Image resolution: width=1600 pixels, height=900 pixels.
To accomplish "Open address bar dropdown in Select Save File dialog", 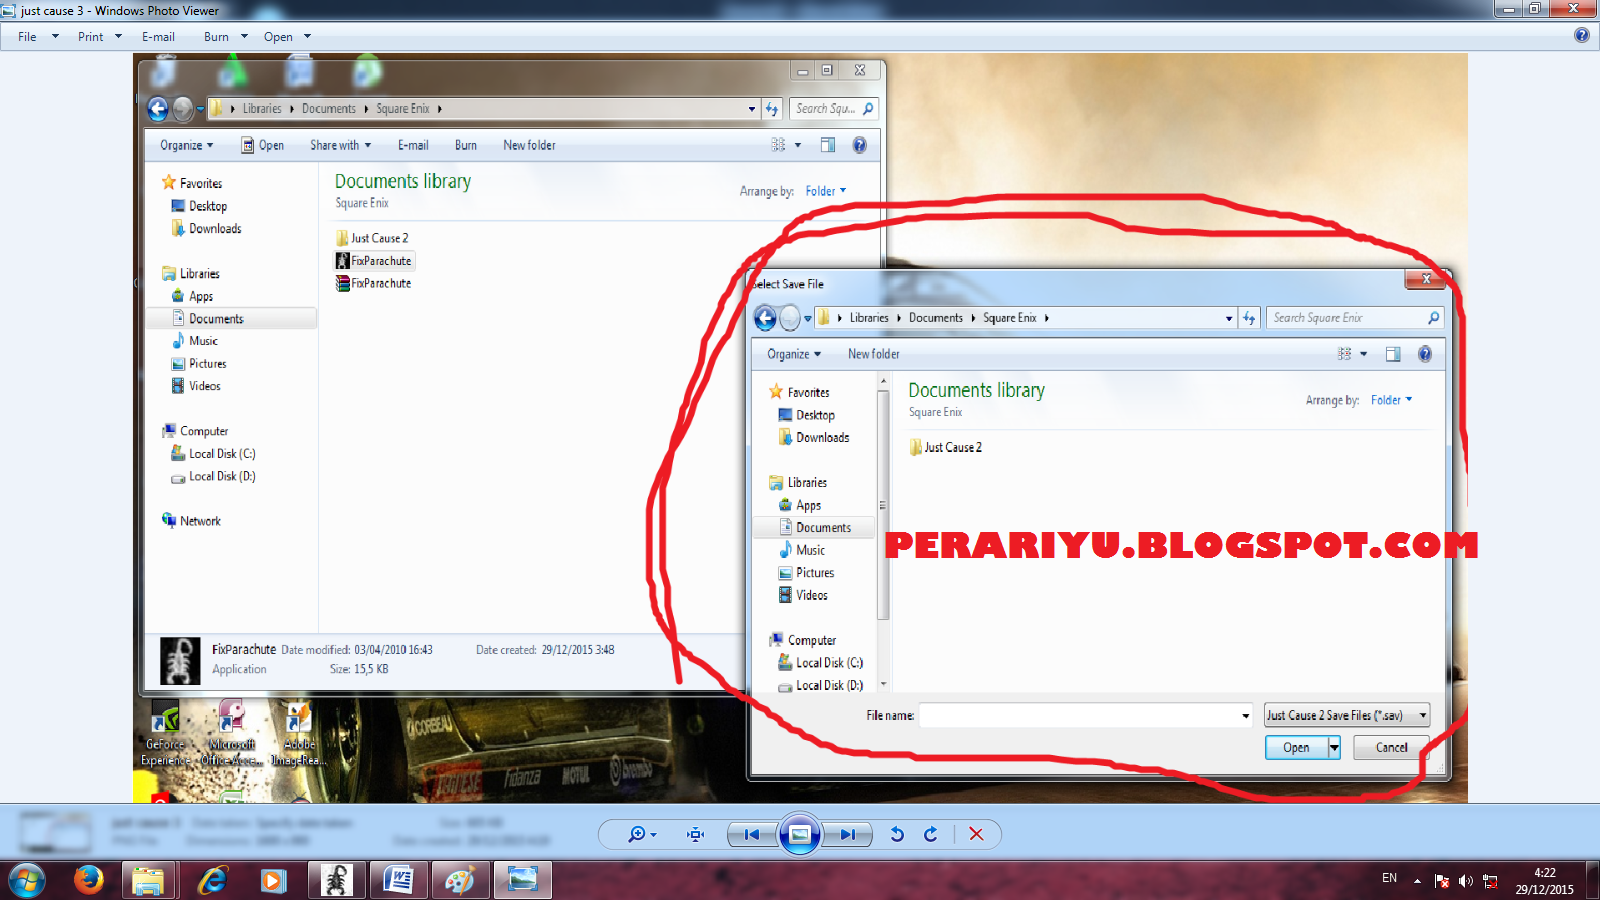I will 1229,318.
